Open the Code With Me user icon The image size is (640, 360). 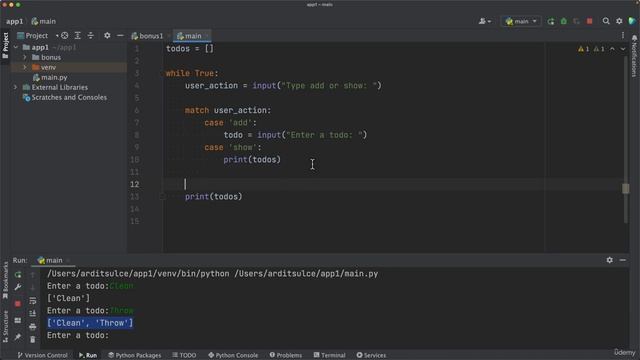click(x=485, y=21)
